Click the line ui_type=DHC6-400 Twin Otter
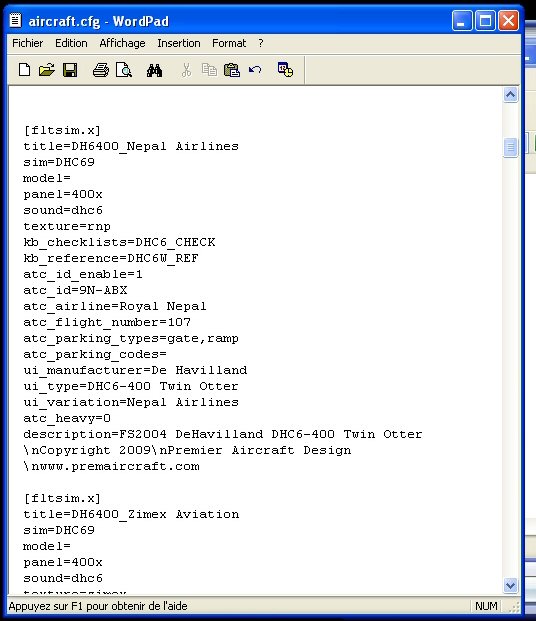Image resolution: width=536 pixels, height=621 pixels. pyautogui.click(x=131, y=386)
